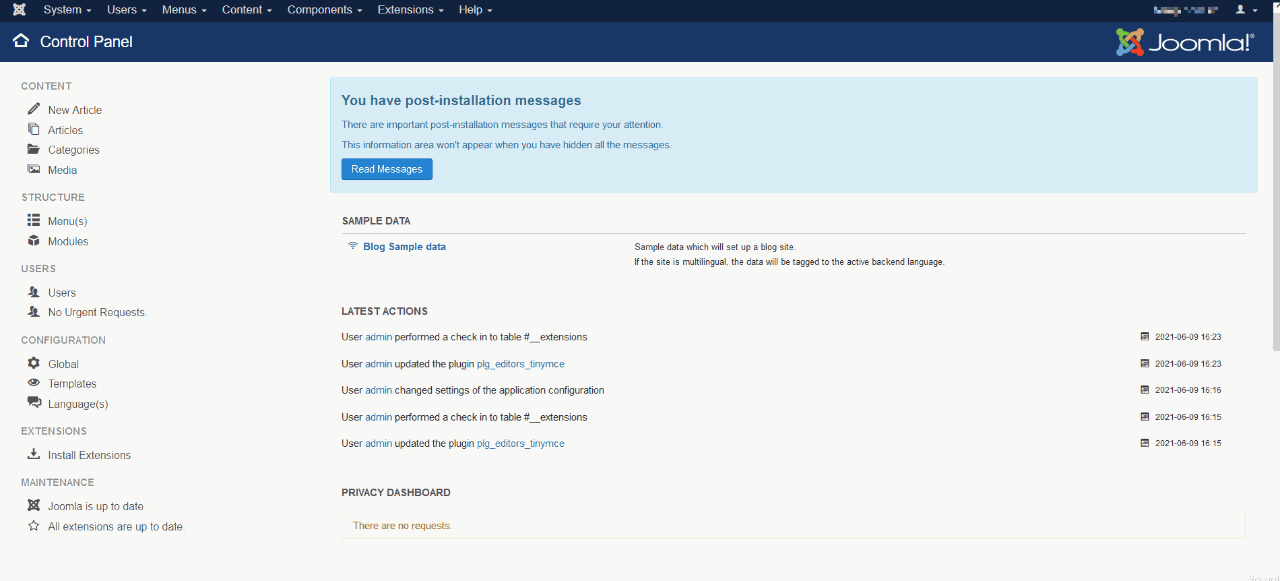Click the Joomla! brand logo in header
1280x581 pixels.
(x=1185, y=41)
